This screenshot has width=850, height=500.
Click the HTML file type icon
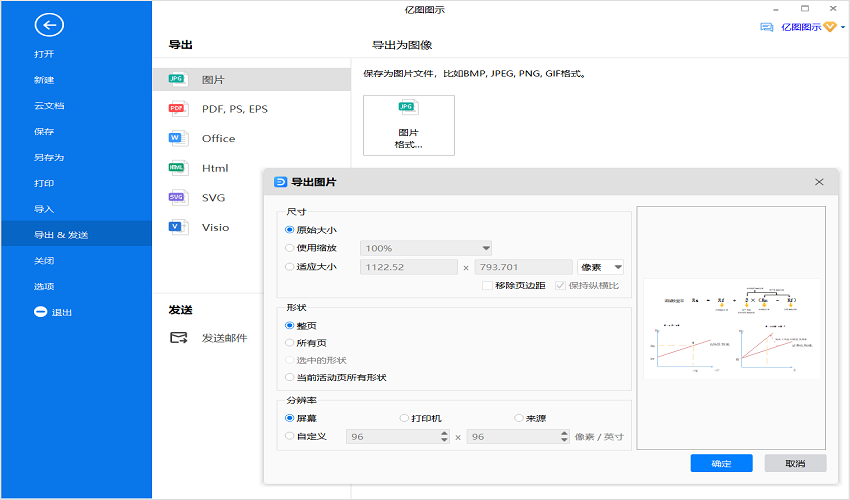pos(177,168)
